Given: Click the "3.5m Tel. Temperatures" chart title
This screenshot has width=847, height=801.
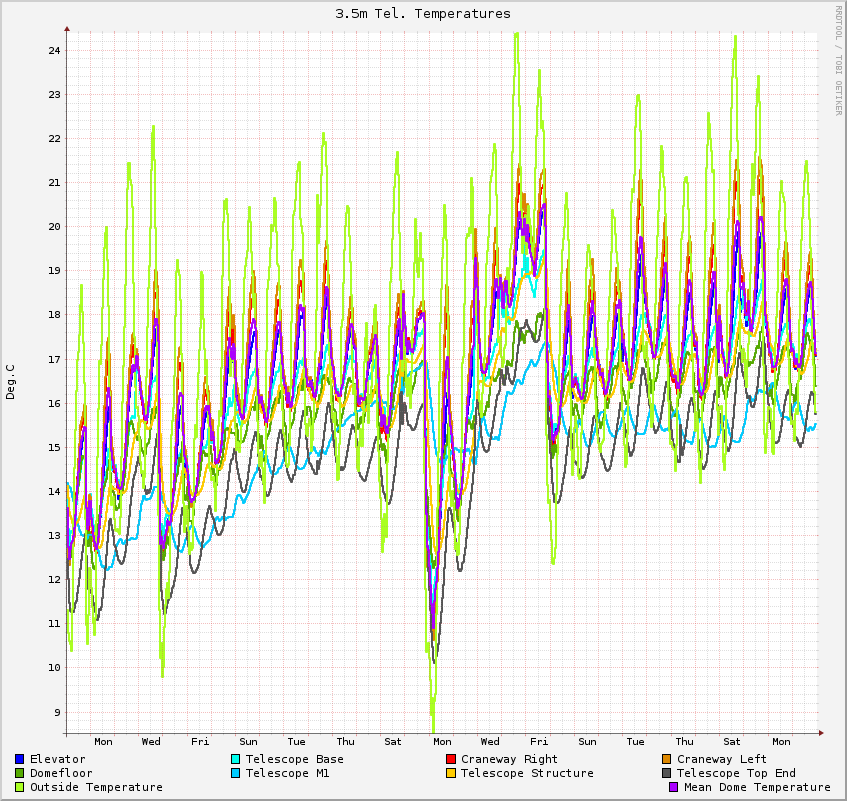Looking at the screenshot, I should (423, 14).
